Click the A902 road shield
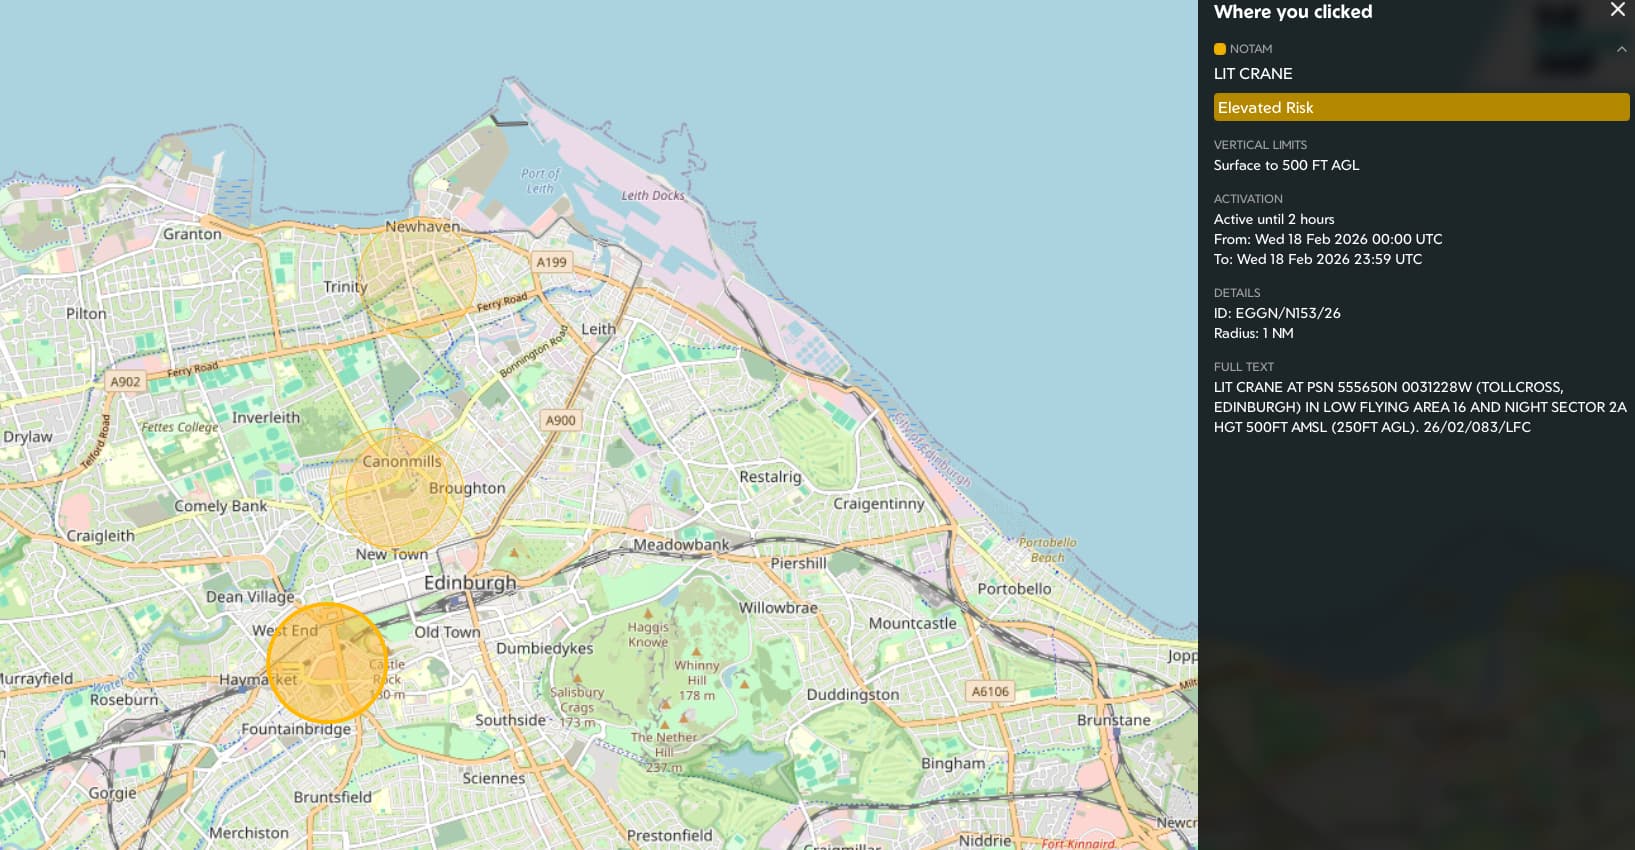Screen dimensions: 1635x850 pos(125,381)
